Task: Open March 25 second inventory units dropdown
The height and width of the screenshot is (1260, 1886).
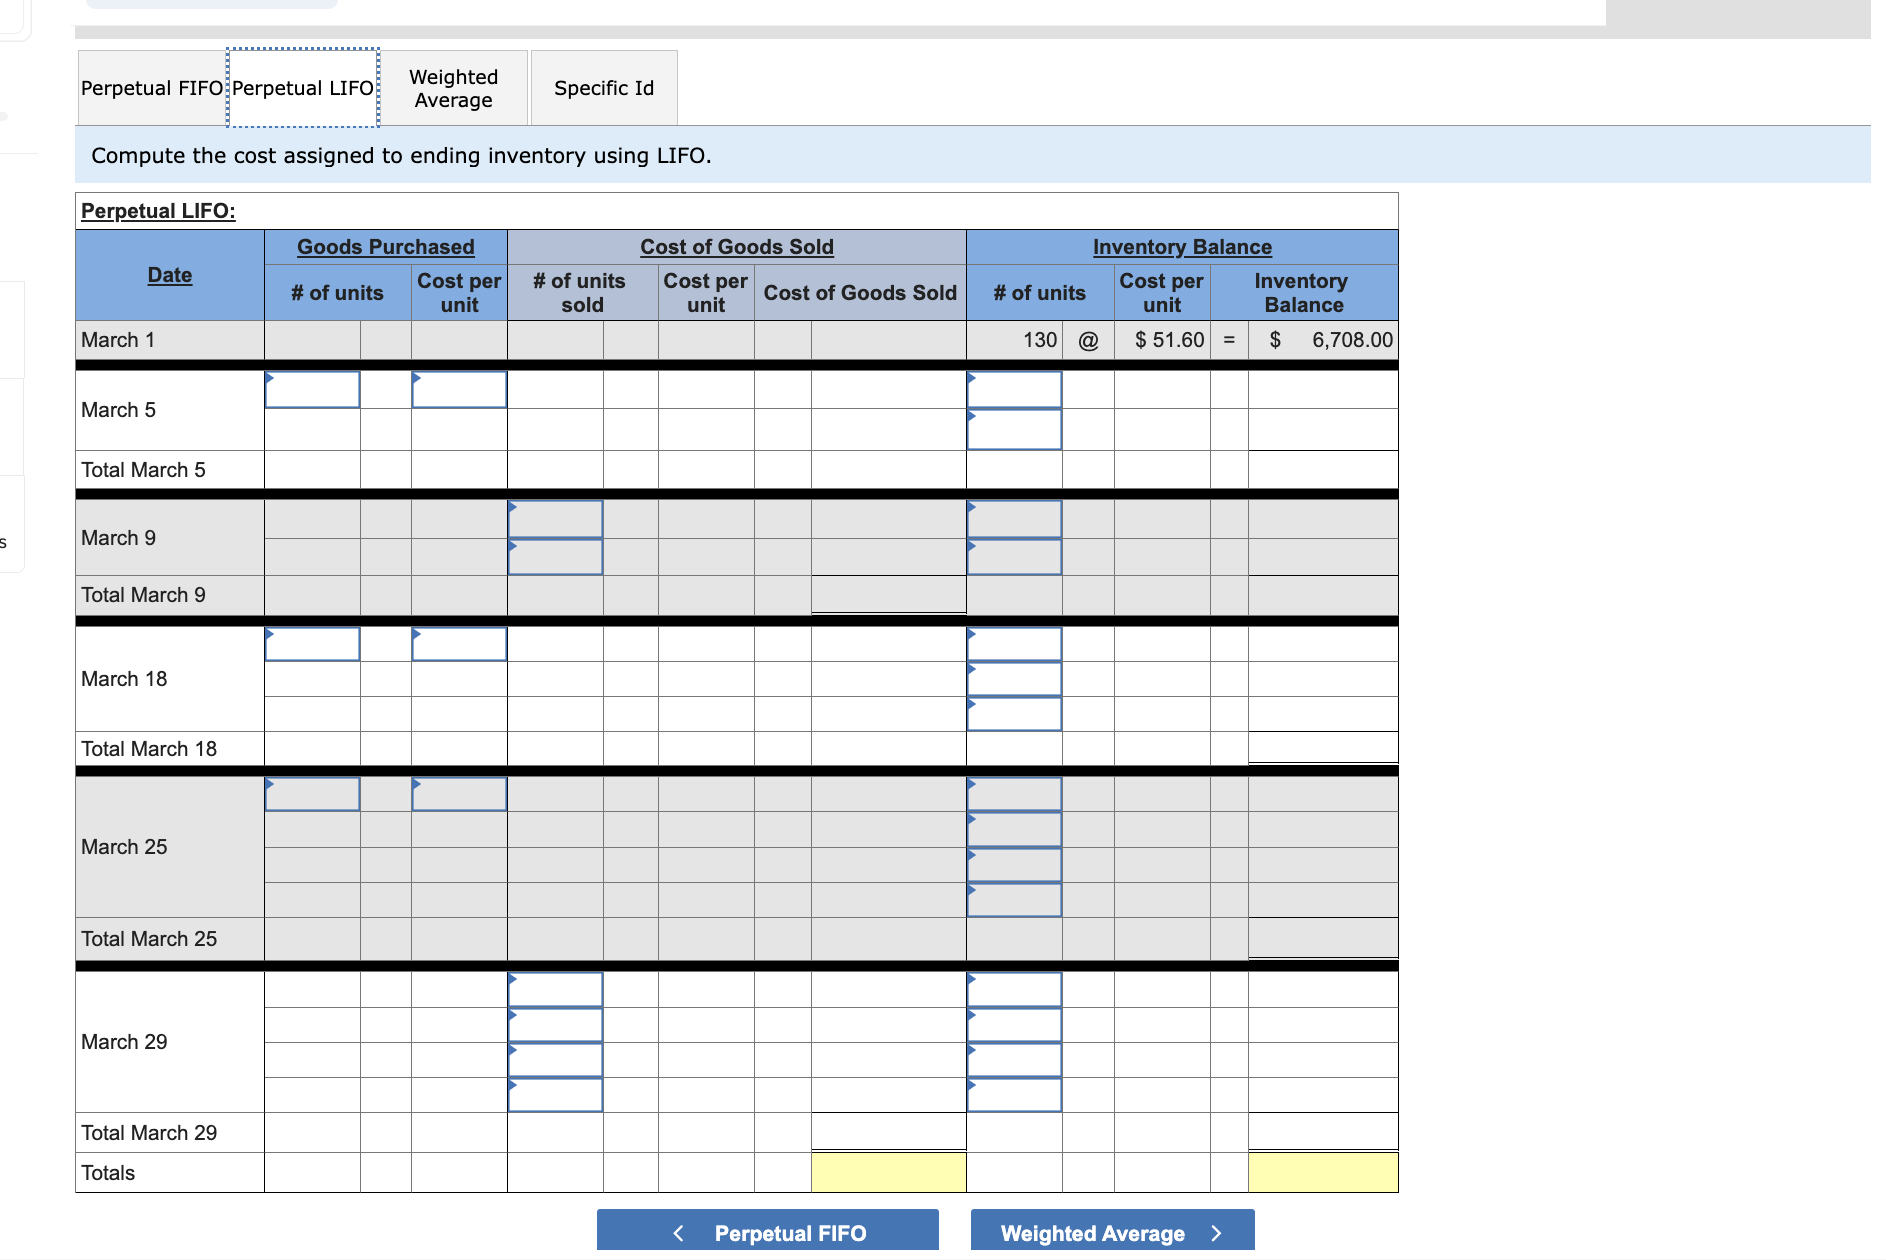Action: coord(1014,829)
